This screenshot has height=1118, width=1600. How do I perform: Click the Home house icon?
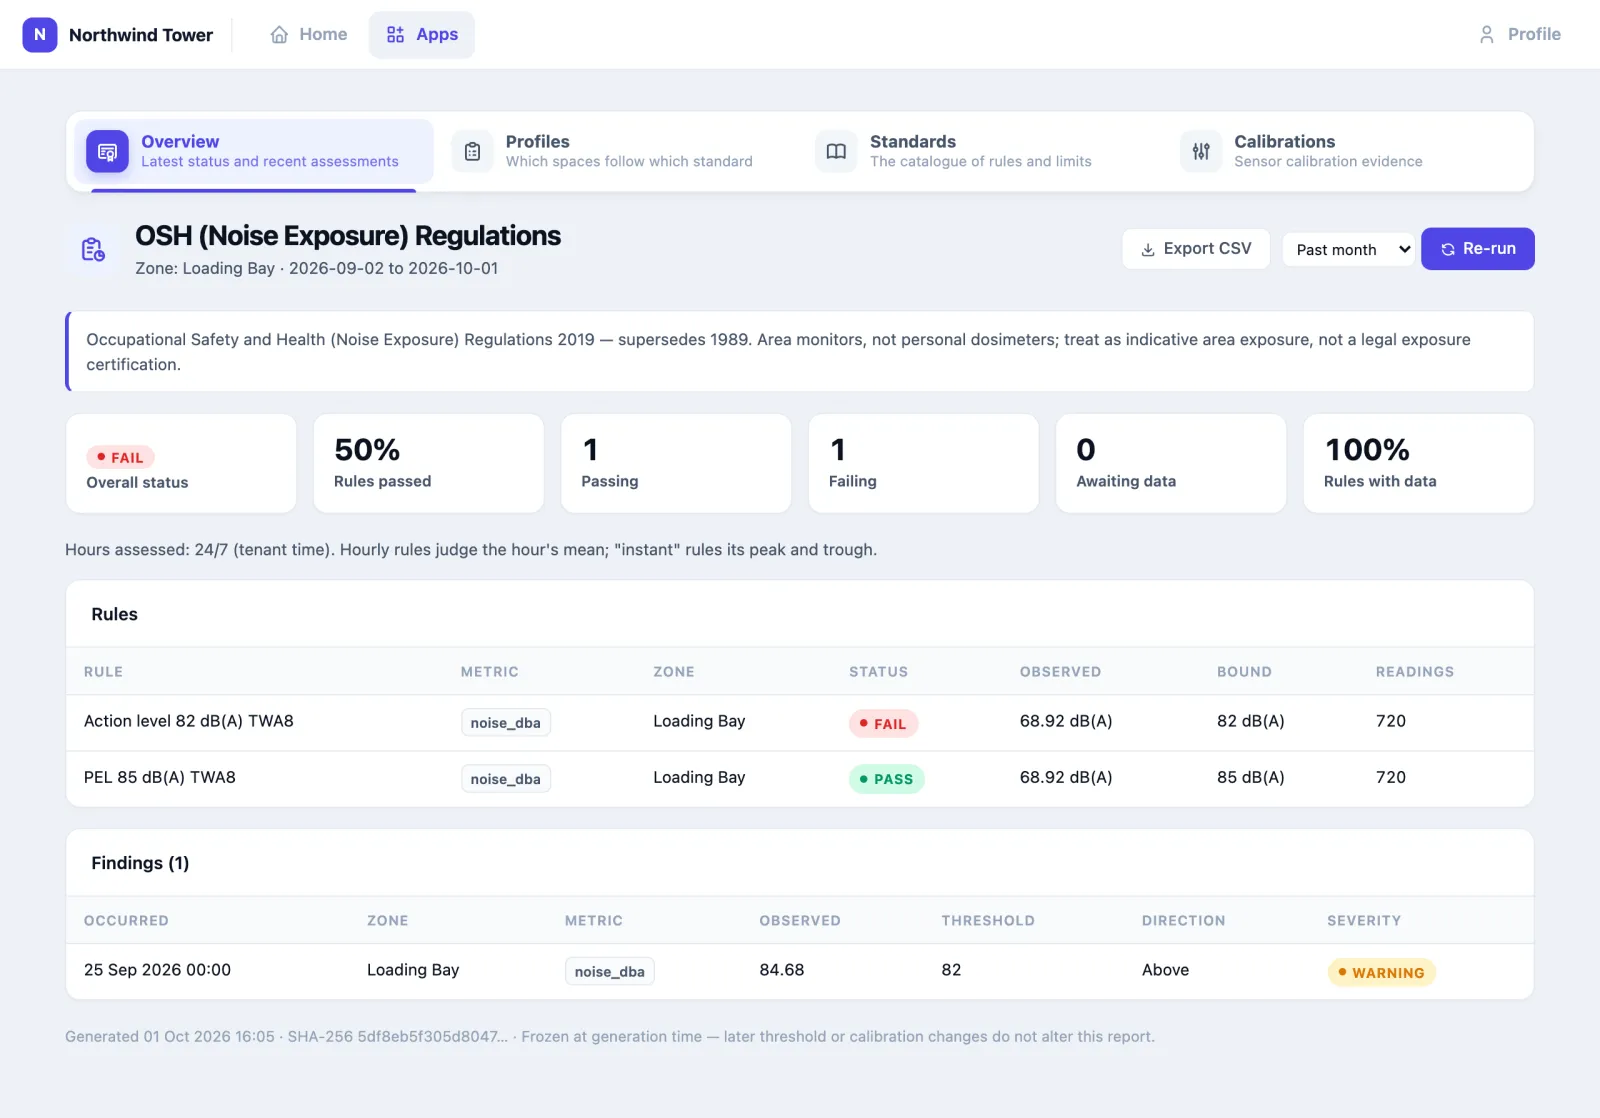(279, 35)
